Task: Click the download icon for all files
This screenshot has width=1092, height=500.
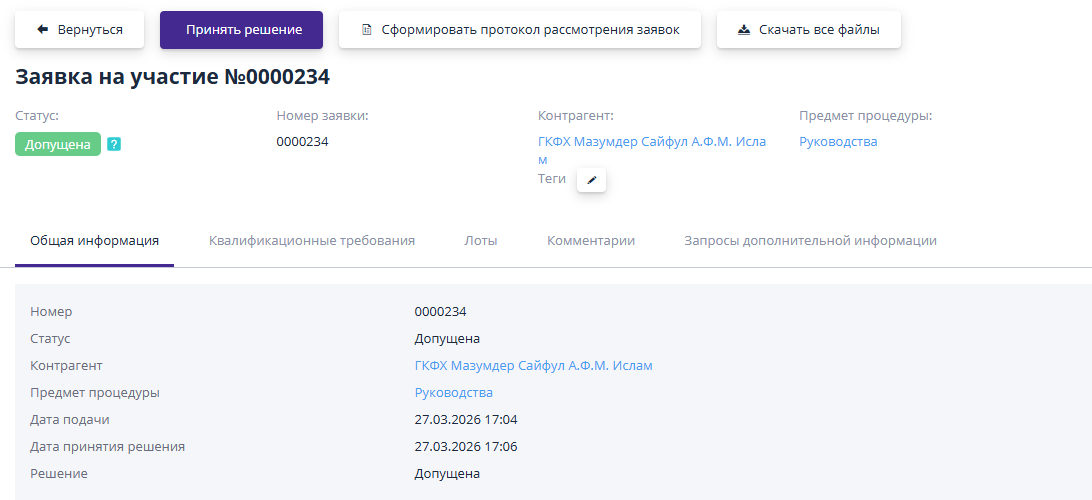Action: pos(744,30)
